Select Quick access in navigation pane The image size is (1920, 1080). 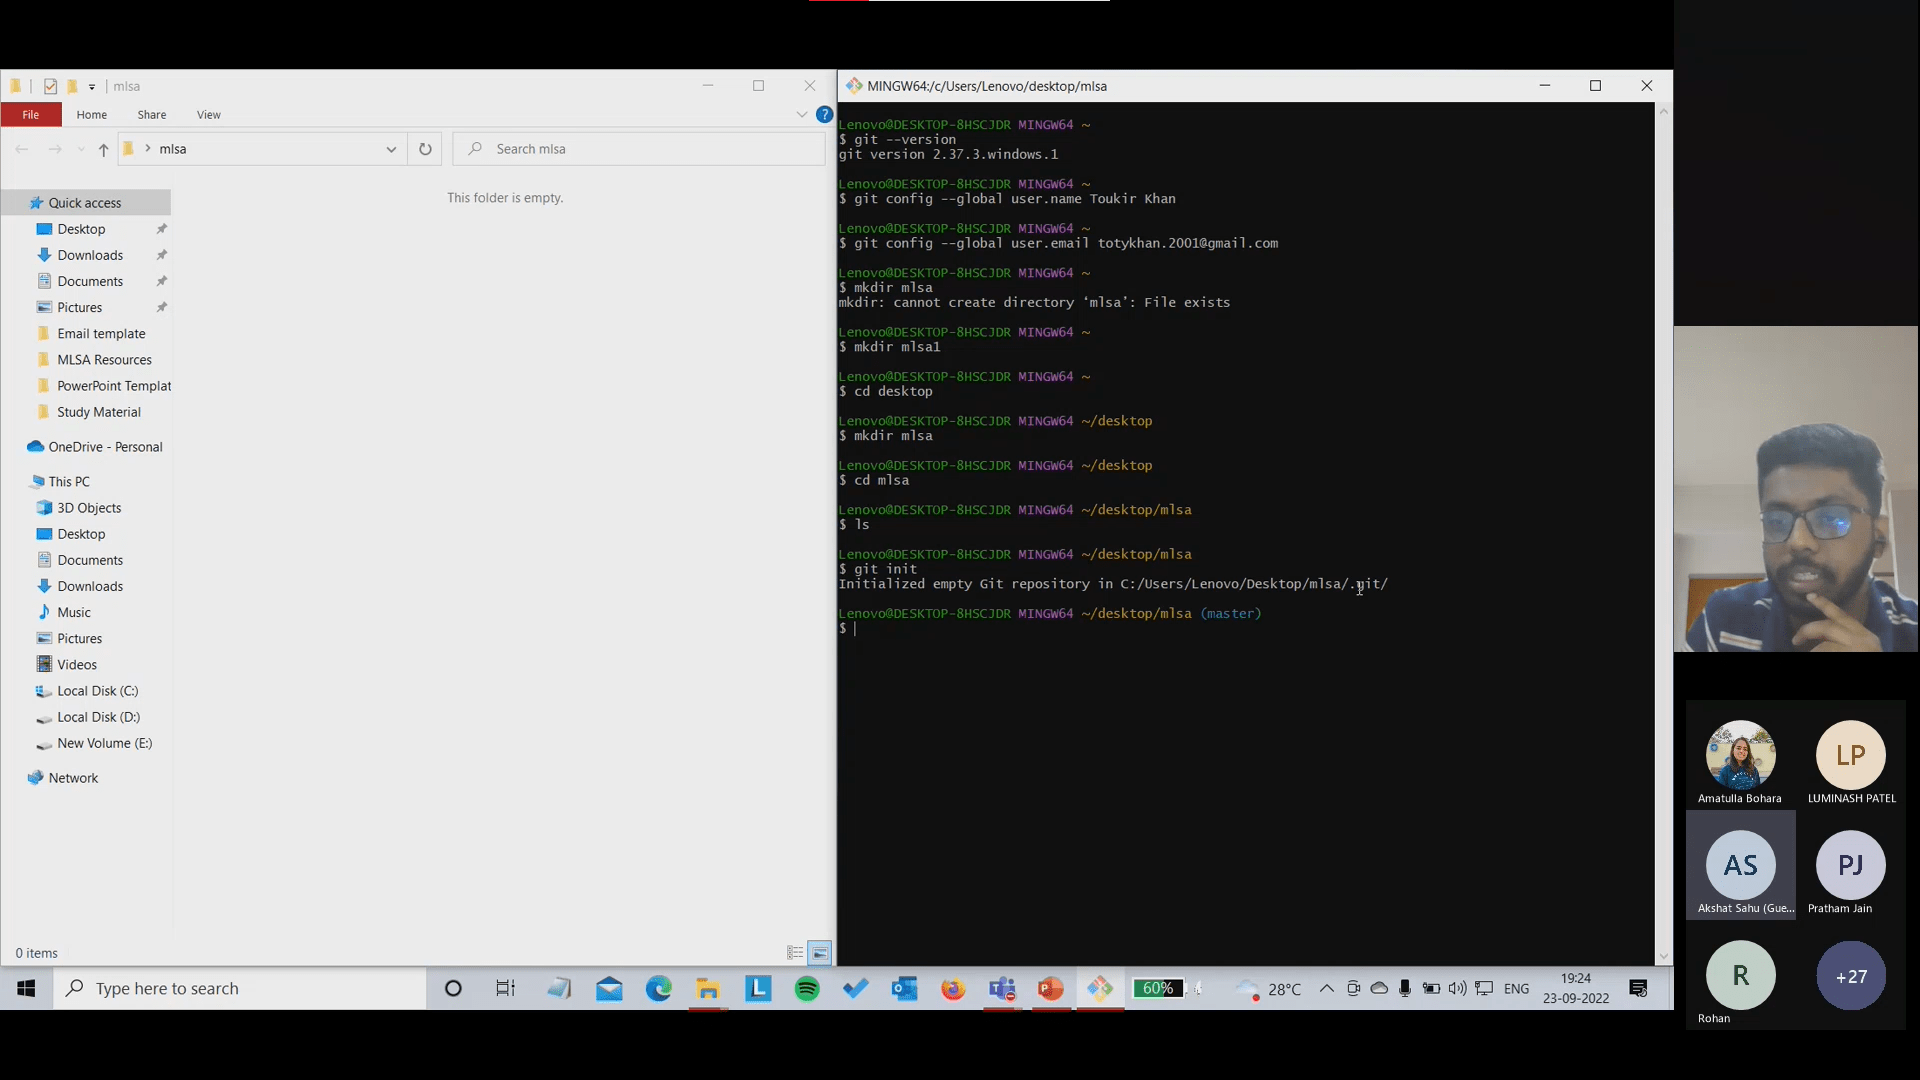[x=85, y=203]
